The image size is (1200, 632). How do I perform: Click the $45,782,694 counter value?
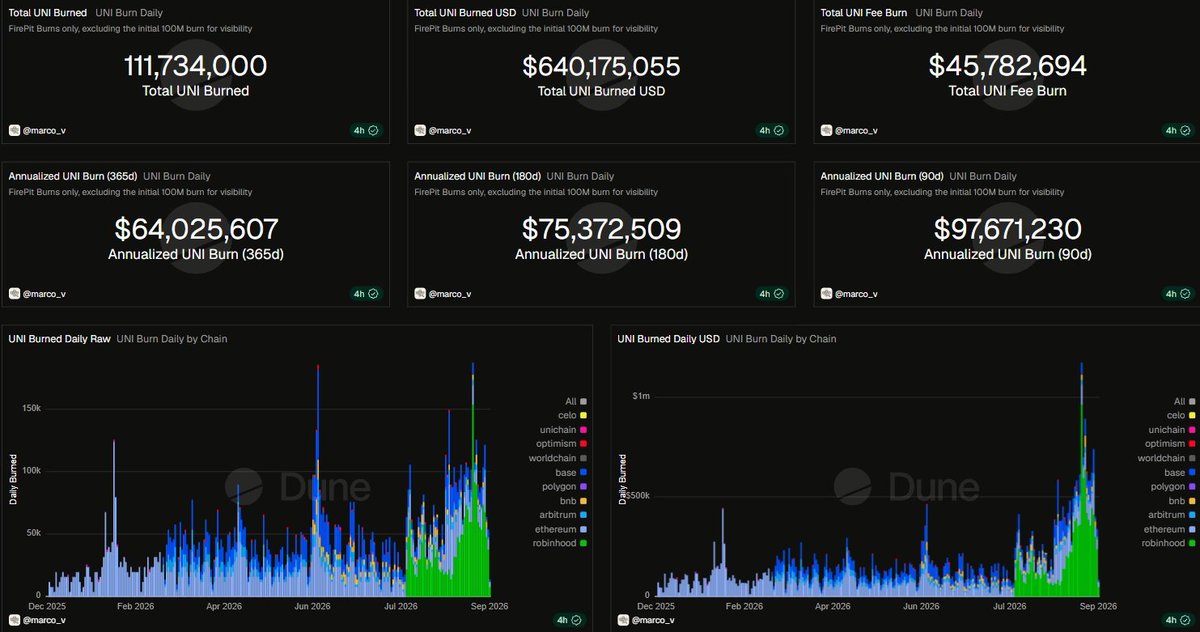tap(1007, 67)
